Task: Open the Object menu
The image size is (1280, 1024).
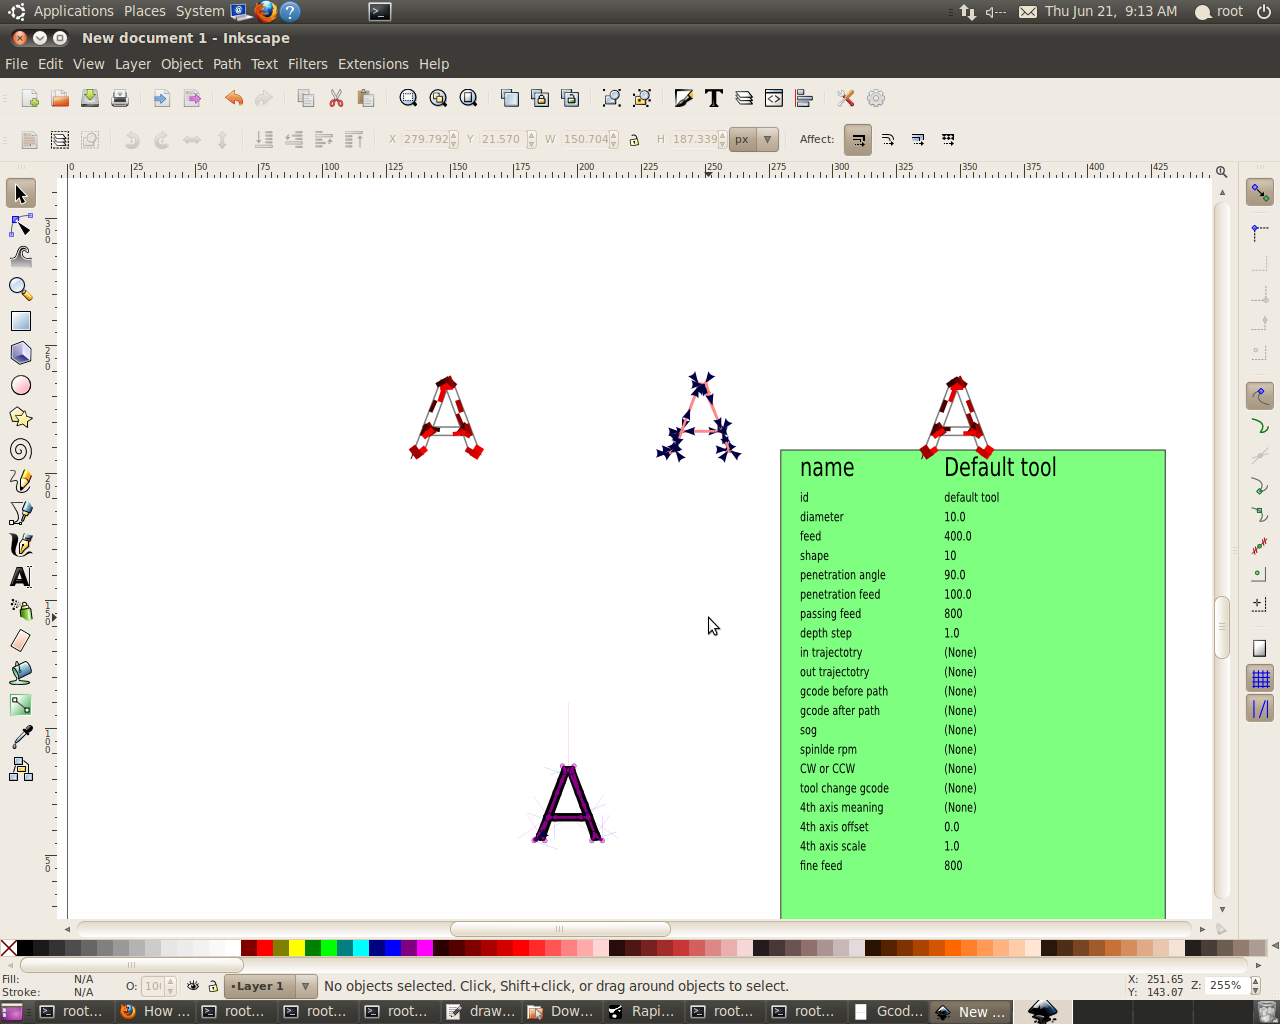Action: click(182, 64)
